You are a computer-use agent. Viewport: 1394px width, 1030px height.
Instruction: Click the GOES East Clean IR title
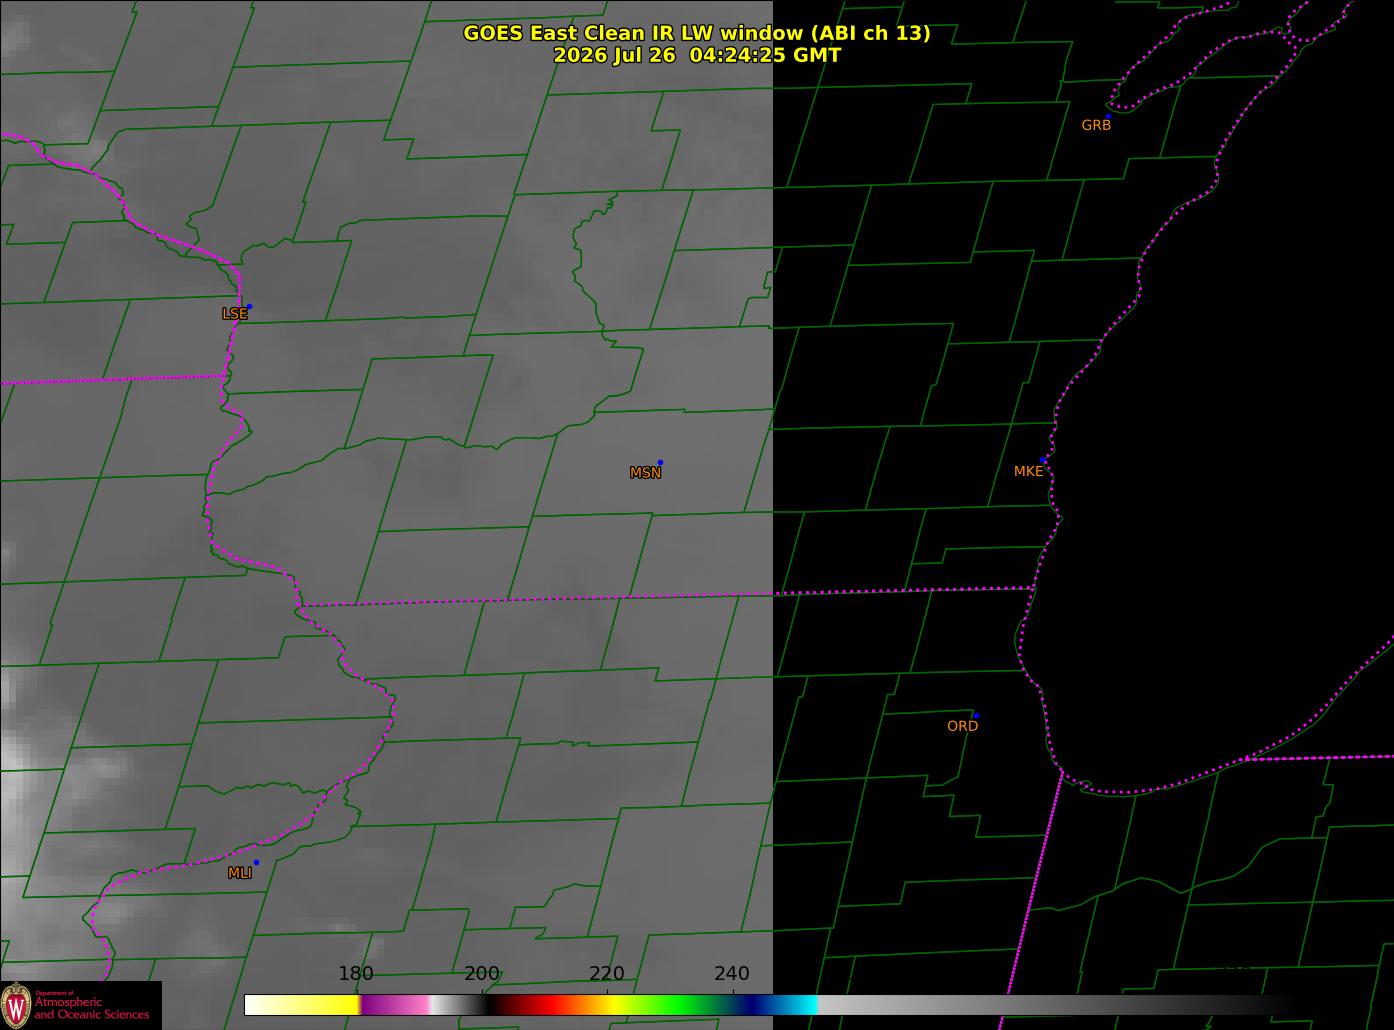click(696, 33)
